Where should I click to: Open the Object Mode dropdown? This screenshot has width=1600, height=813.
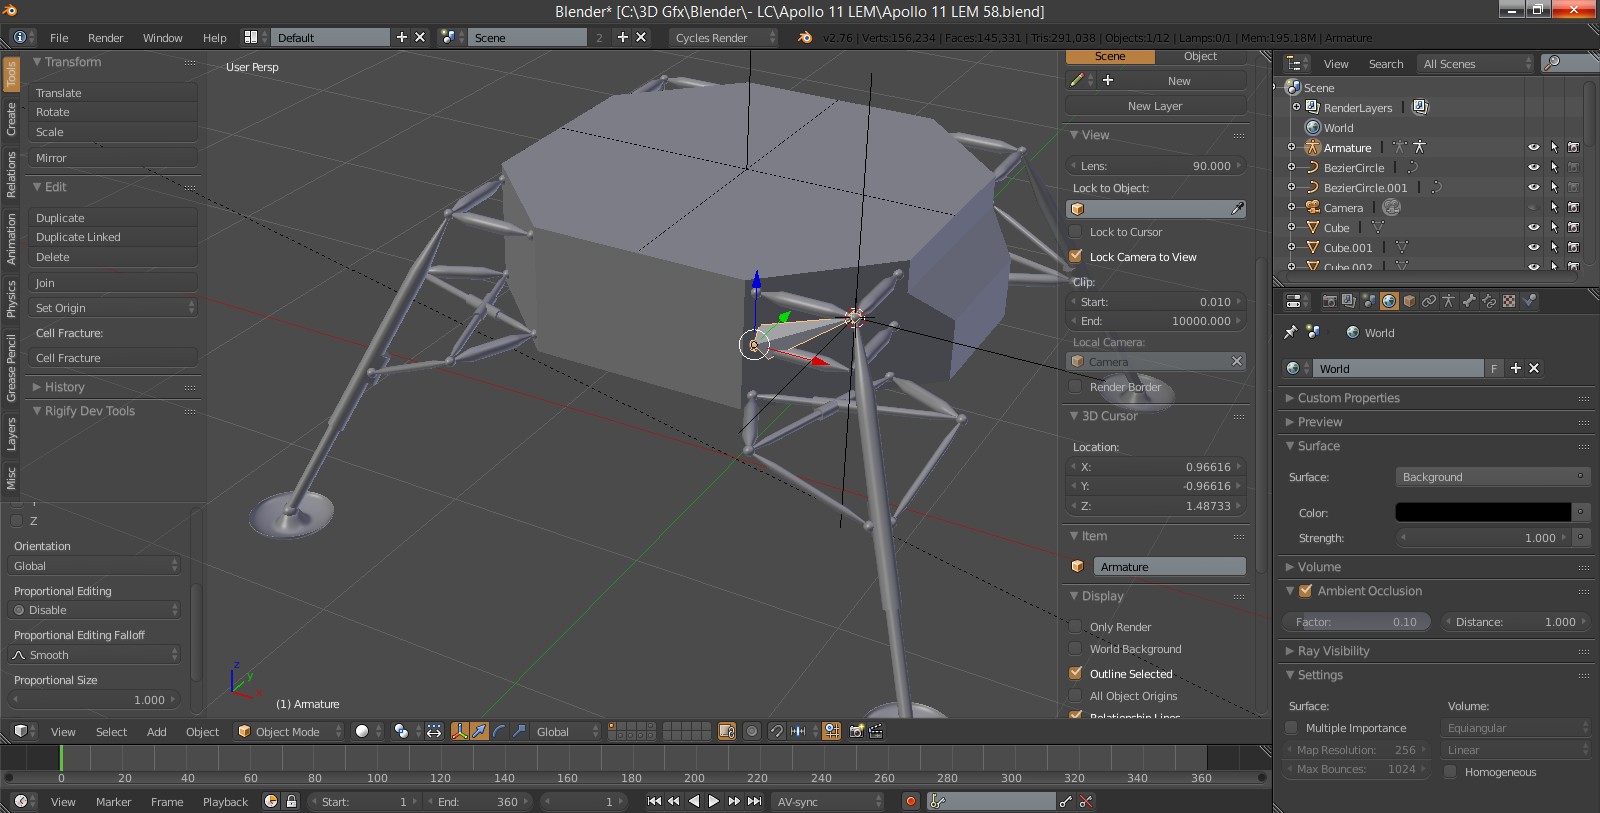[x=289, y=731]
